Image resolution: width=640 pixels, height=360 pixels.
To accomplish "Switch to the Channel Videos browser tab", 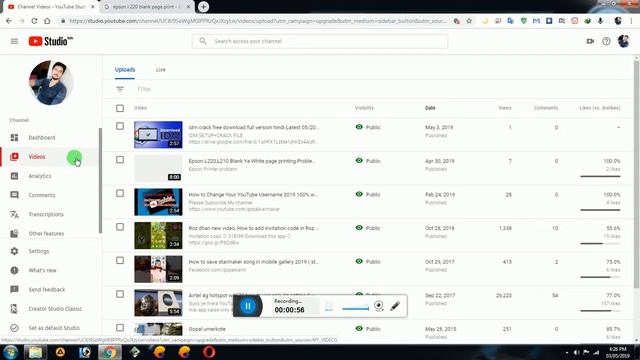I will click(51, 7).
